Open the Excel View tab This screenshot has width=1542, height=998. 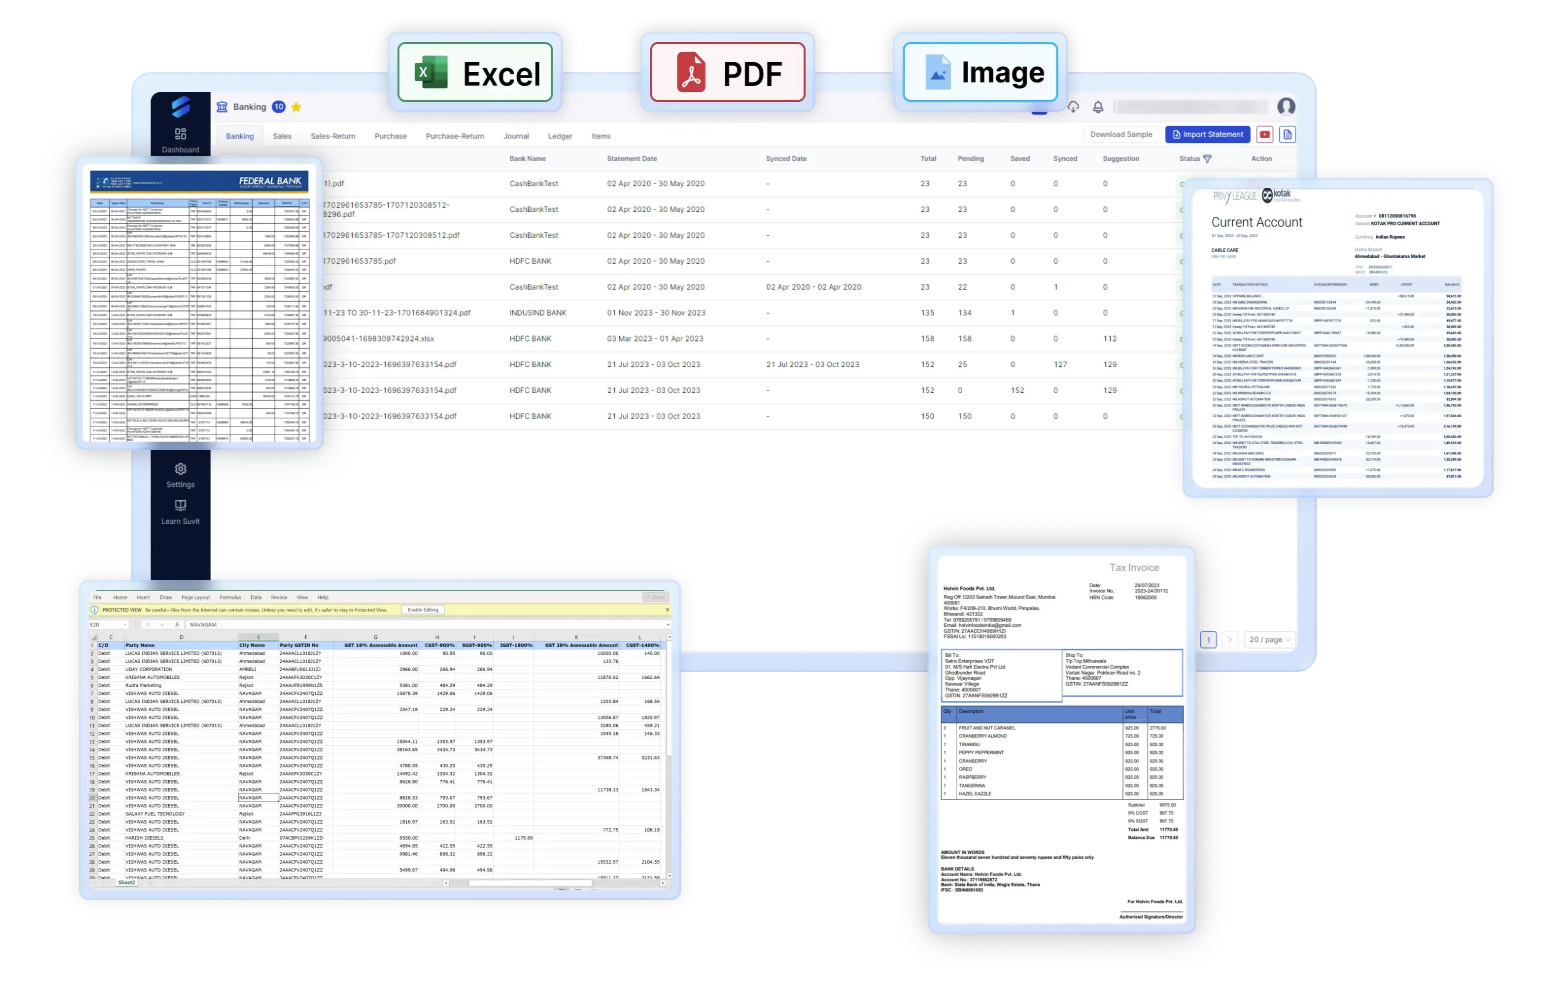pyautogui.click(x=302, y=597)
